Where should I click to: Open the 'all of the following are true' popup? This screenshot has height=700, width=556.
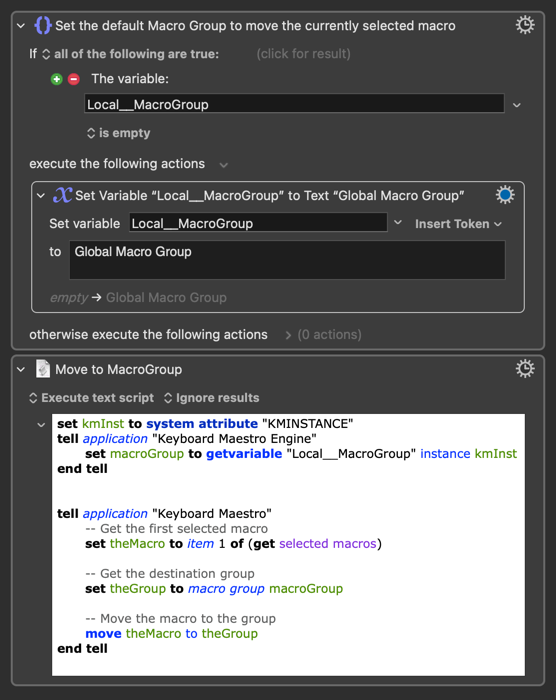(130, 54)
